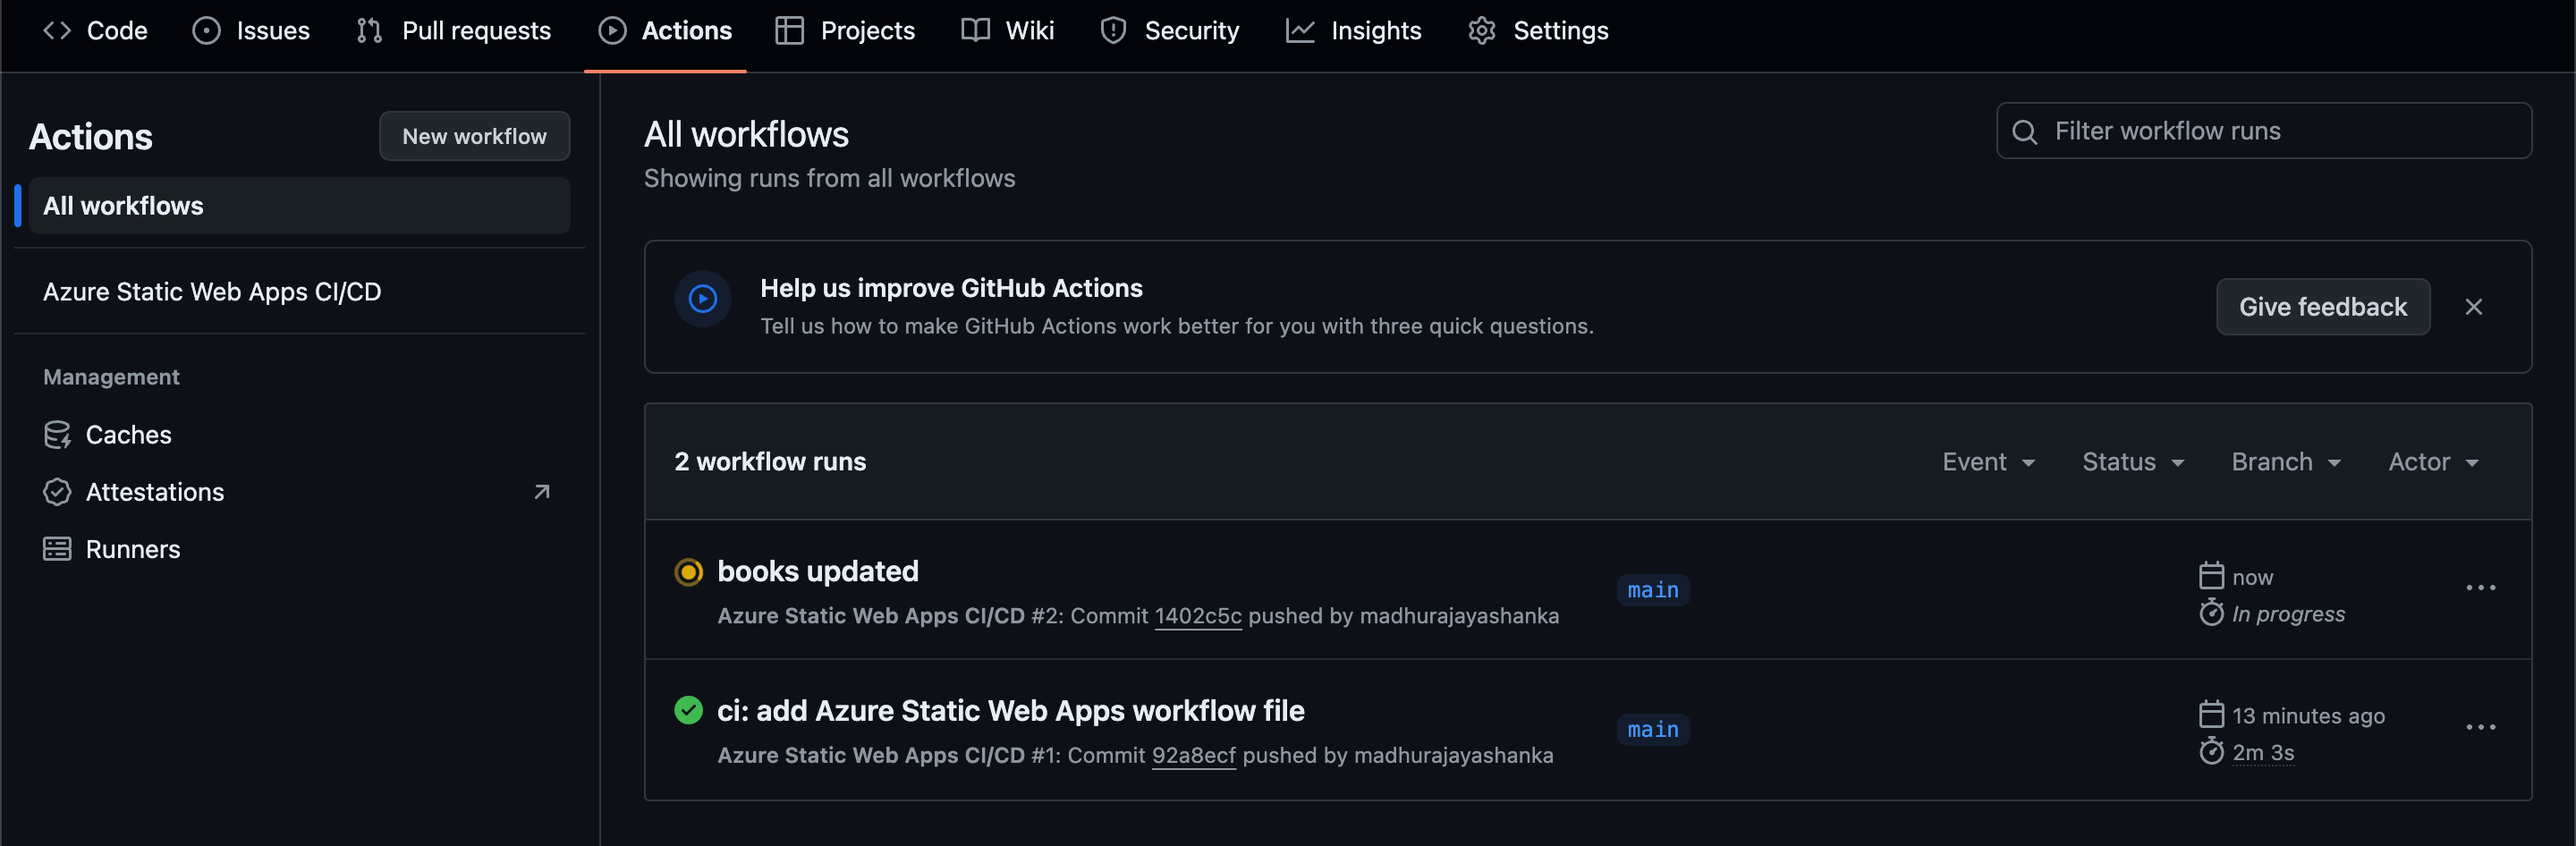Expand the Status filter dropdown
Image resolution: width=2576 pixels, height=846 pixels.
pyautogui.click(x=2132, y=462)
